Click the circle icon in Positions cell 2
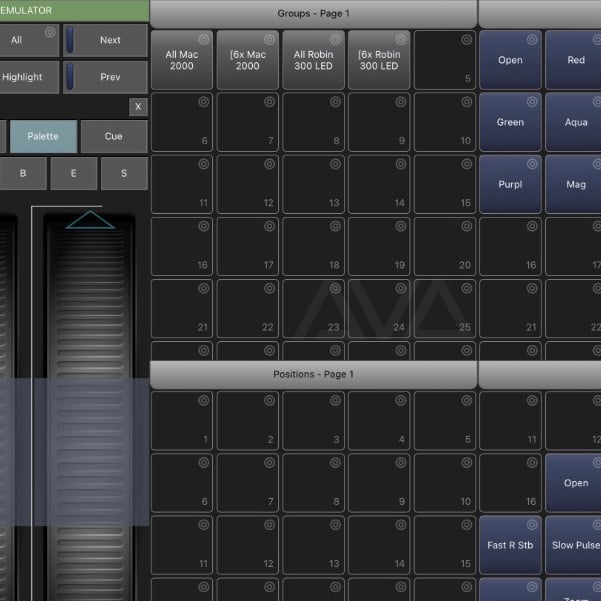Viewport: 601px width, 601px height. (x=269, y=400)
